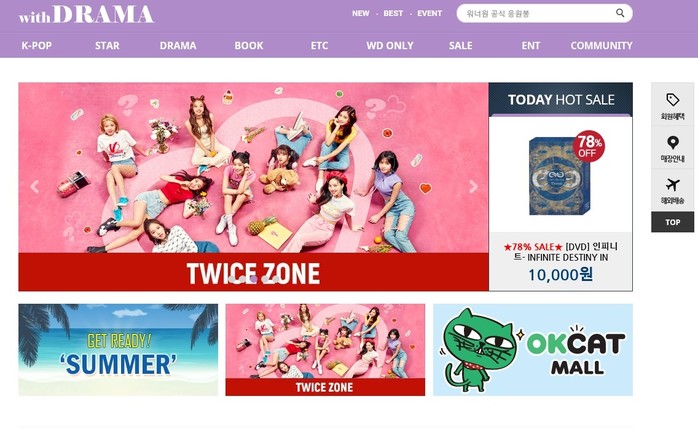
Task: Select the last carousel dot indicator
Action: click(x=276, y=279)
